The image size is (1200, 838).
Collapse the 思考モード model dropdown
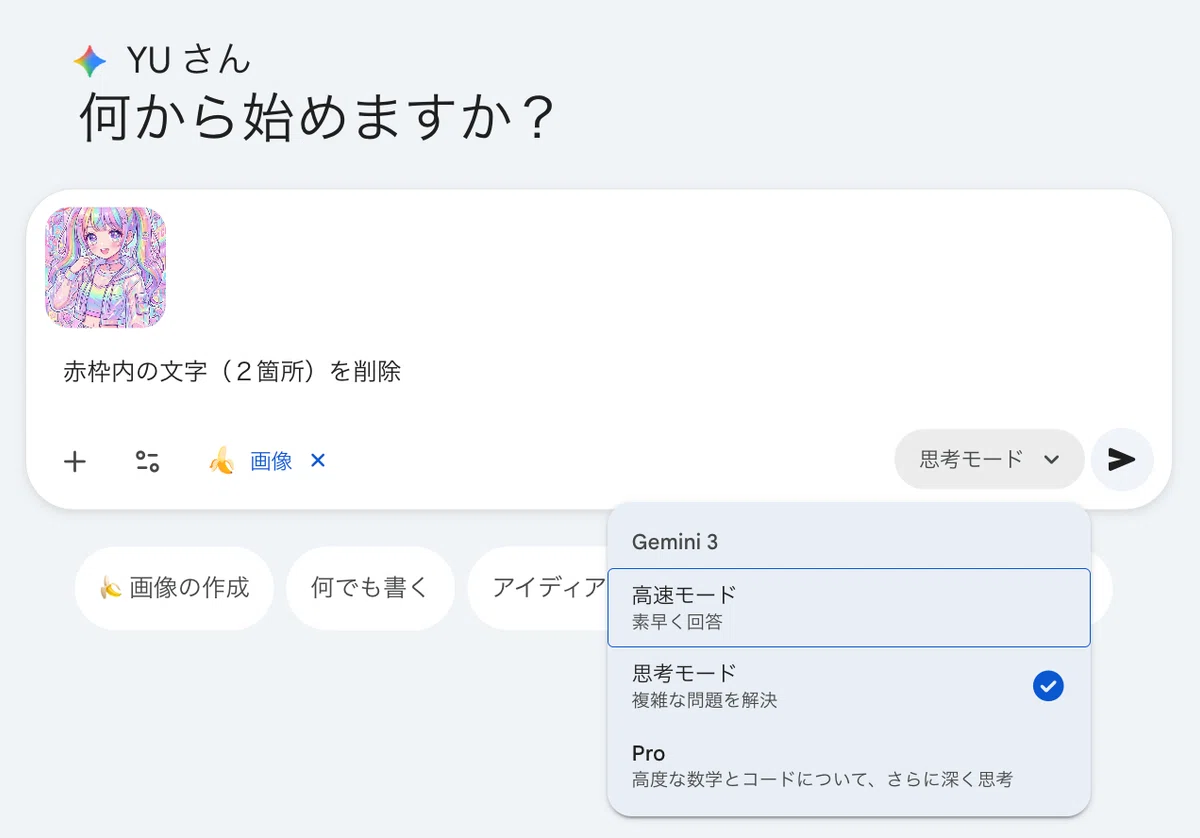tap(989, 459)
